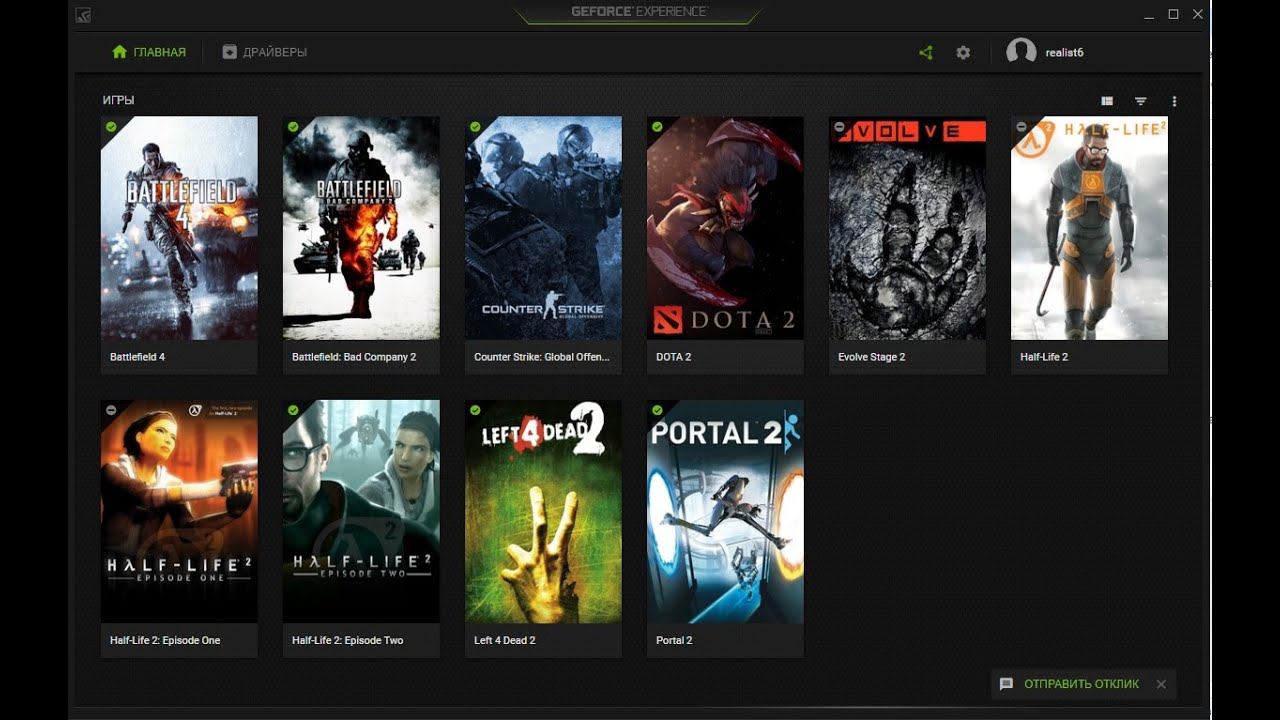
Task: Click optimized check badge on Bad Company 2
Action: pos(293,127)
